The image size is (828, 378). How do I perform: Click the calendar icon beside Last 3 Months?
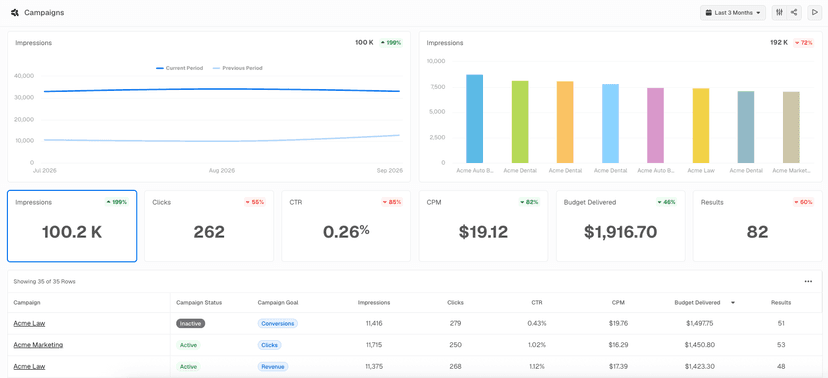(x=708, y=13)
